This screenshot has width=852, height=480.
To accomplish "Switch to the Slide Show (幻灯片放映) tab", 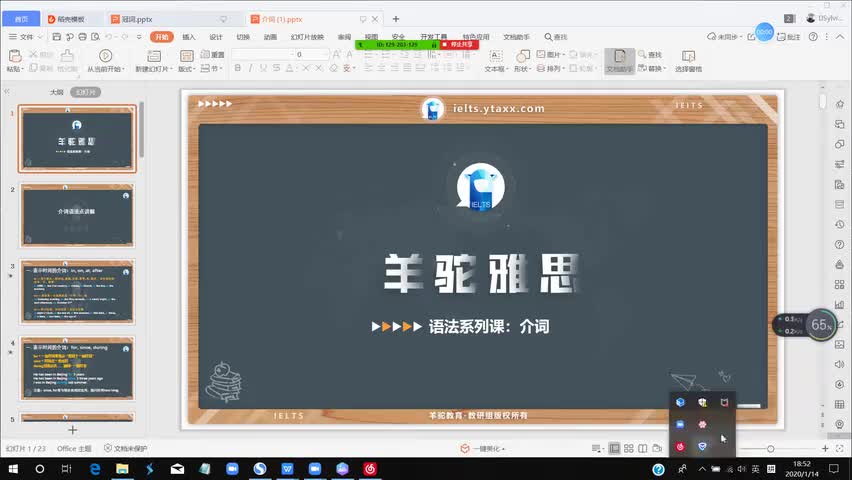I will pos(307,37).
